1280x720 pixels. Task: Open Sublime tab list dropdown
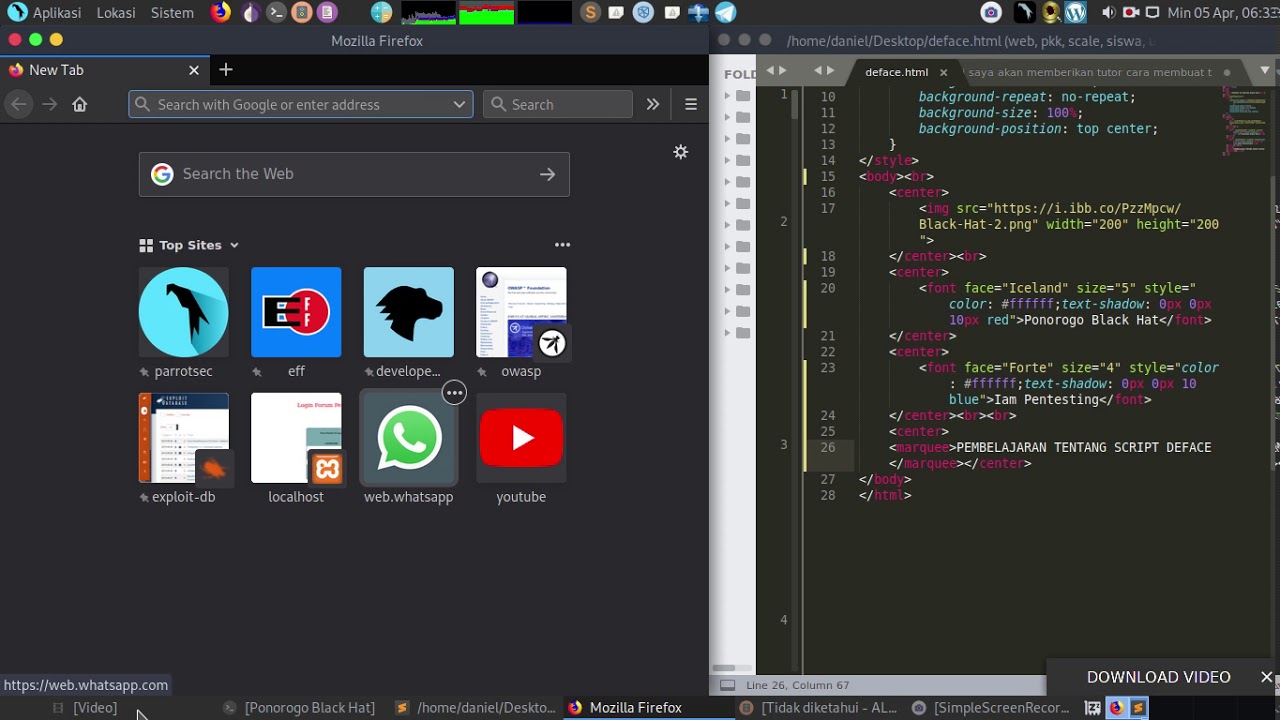point(1265,71)
